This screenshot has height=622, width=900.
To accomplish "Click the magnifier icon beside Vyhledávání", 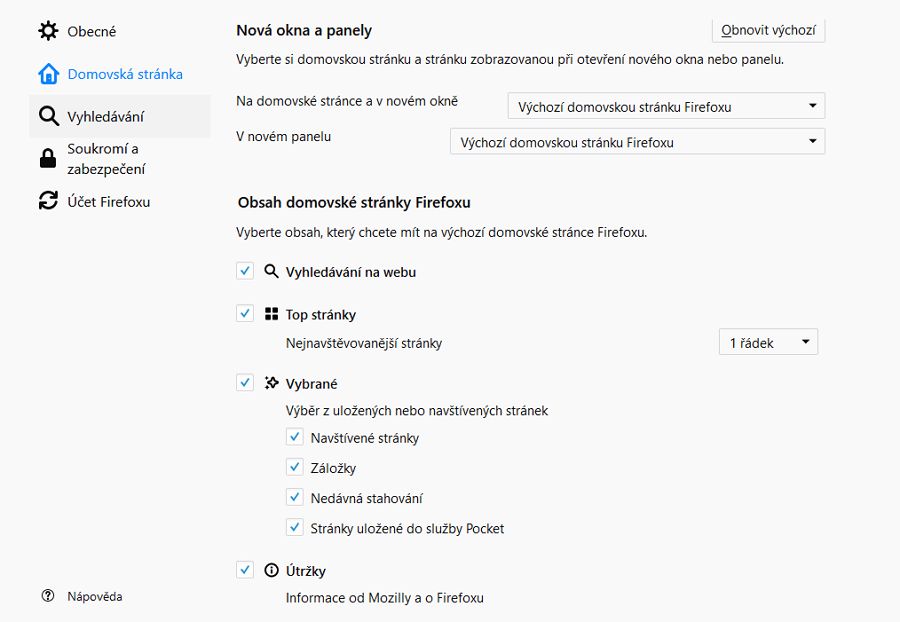I will [x=48, y=117].
